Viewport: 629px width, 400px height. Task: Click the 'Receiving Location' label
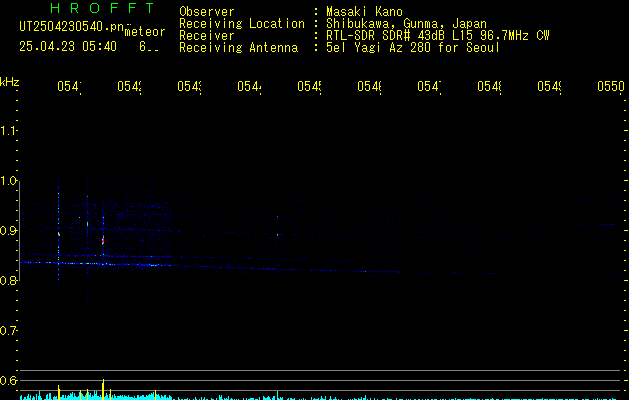click(242, 24)
